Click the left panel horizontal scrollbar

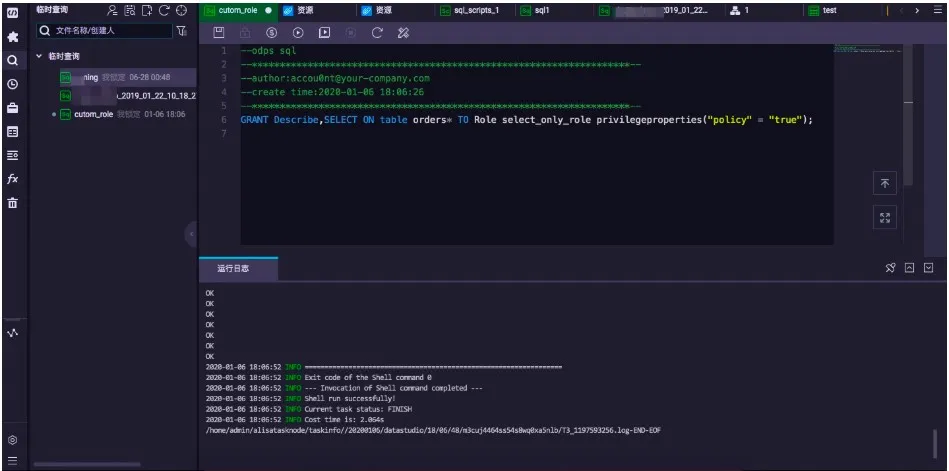coord(87,465)
